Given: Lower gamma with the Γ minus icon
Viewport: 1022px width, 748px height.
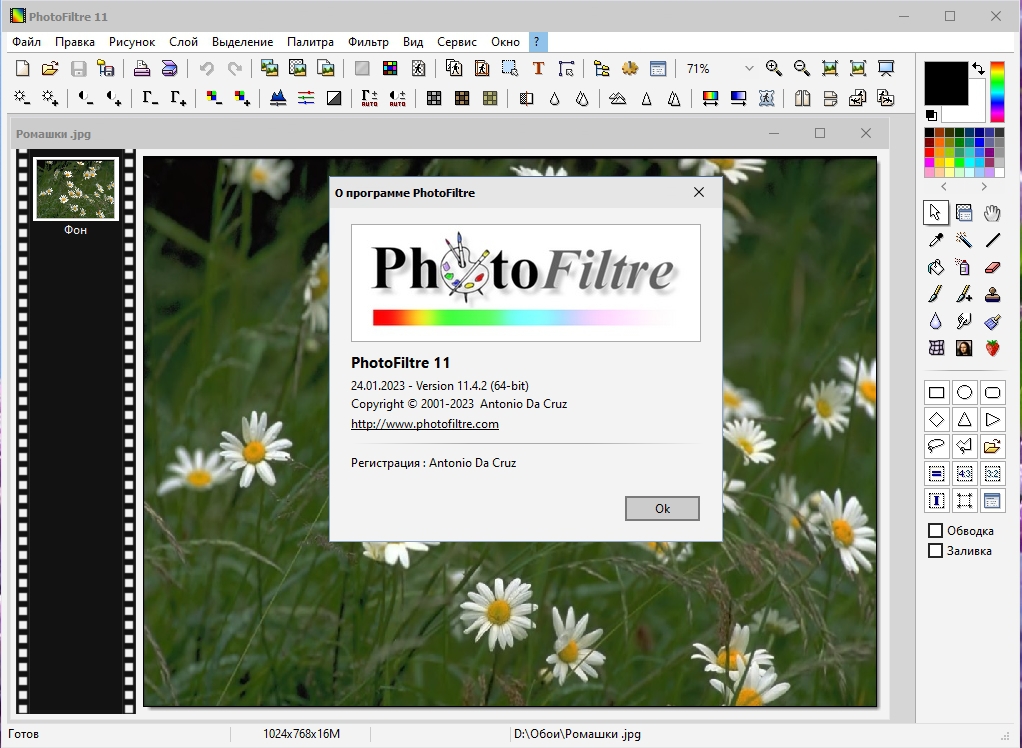Looking at the screenshot, I should (150, 98).
